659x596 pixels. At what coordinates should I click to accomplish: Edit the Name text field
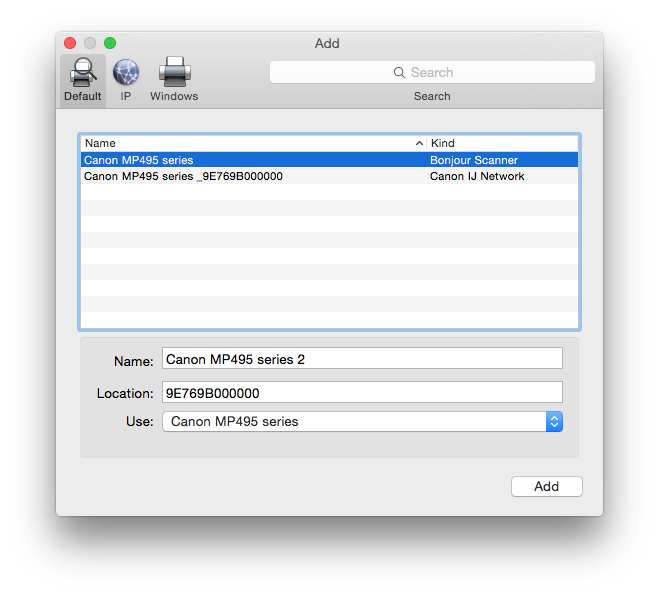click(x=362, y=359)
